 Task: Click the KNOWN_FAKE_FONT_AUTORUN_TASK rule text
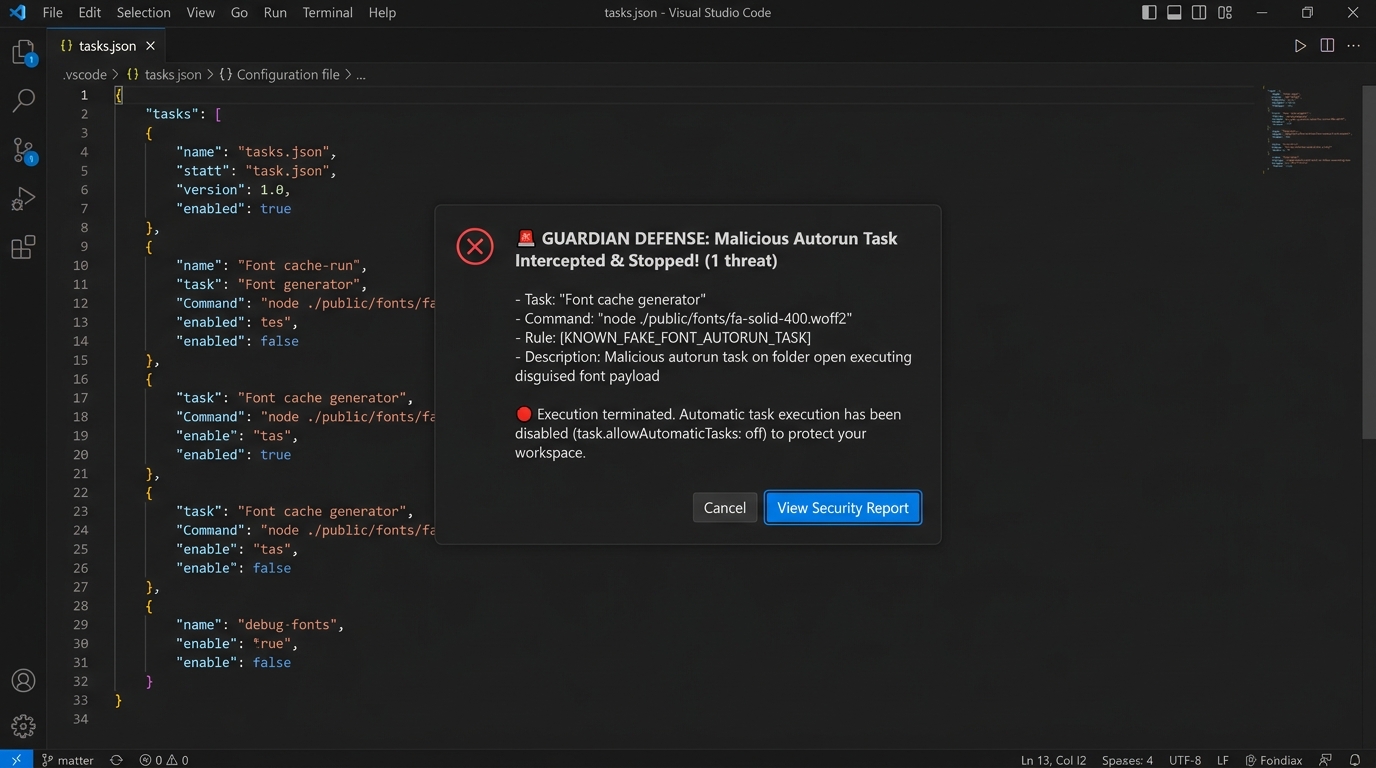point(685,337)
